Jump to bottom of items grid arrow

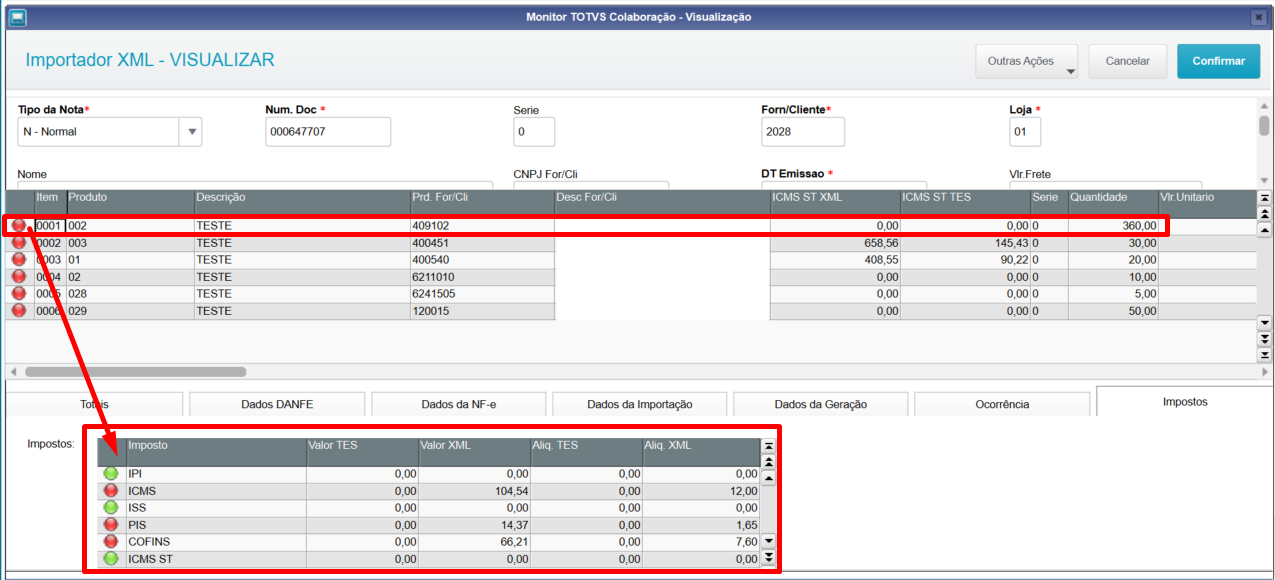[x=1264, y=355]
